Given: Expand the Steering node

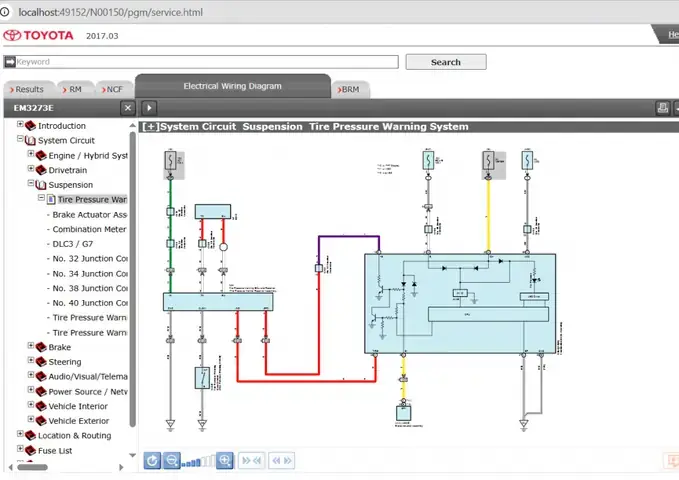Looking at the screenshot, I should (x=31, y=360).
